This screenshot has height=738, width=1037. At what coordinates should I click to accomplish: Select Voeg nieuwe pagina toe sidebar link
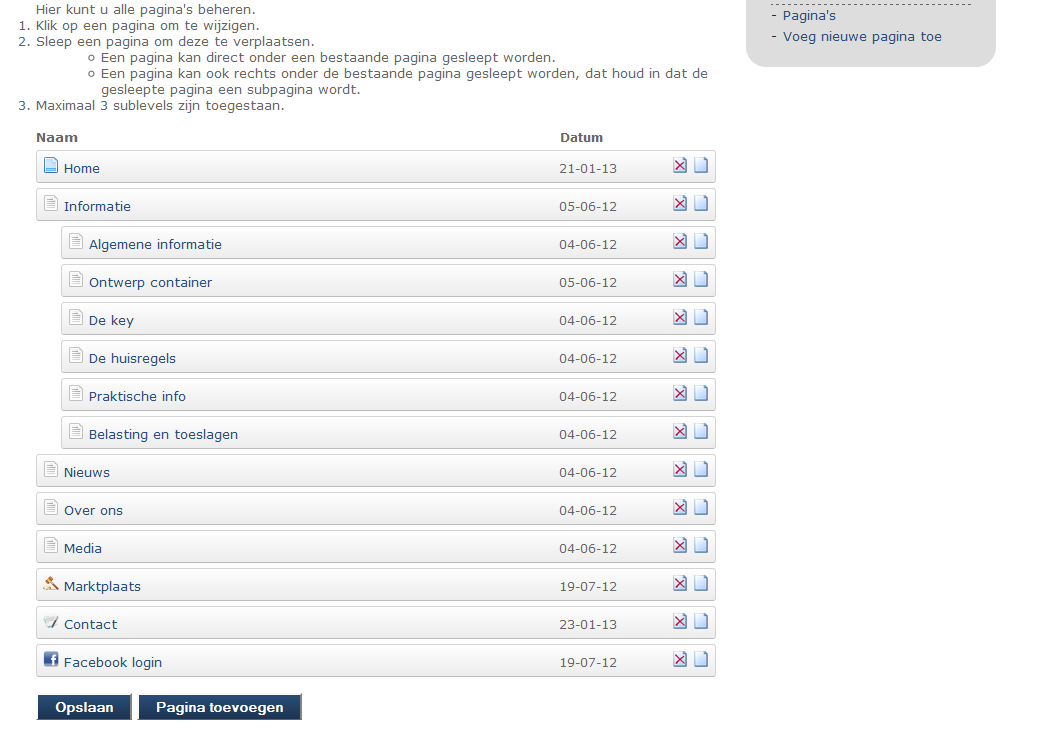tap(862, 37)
